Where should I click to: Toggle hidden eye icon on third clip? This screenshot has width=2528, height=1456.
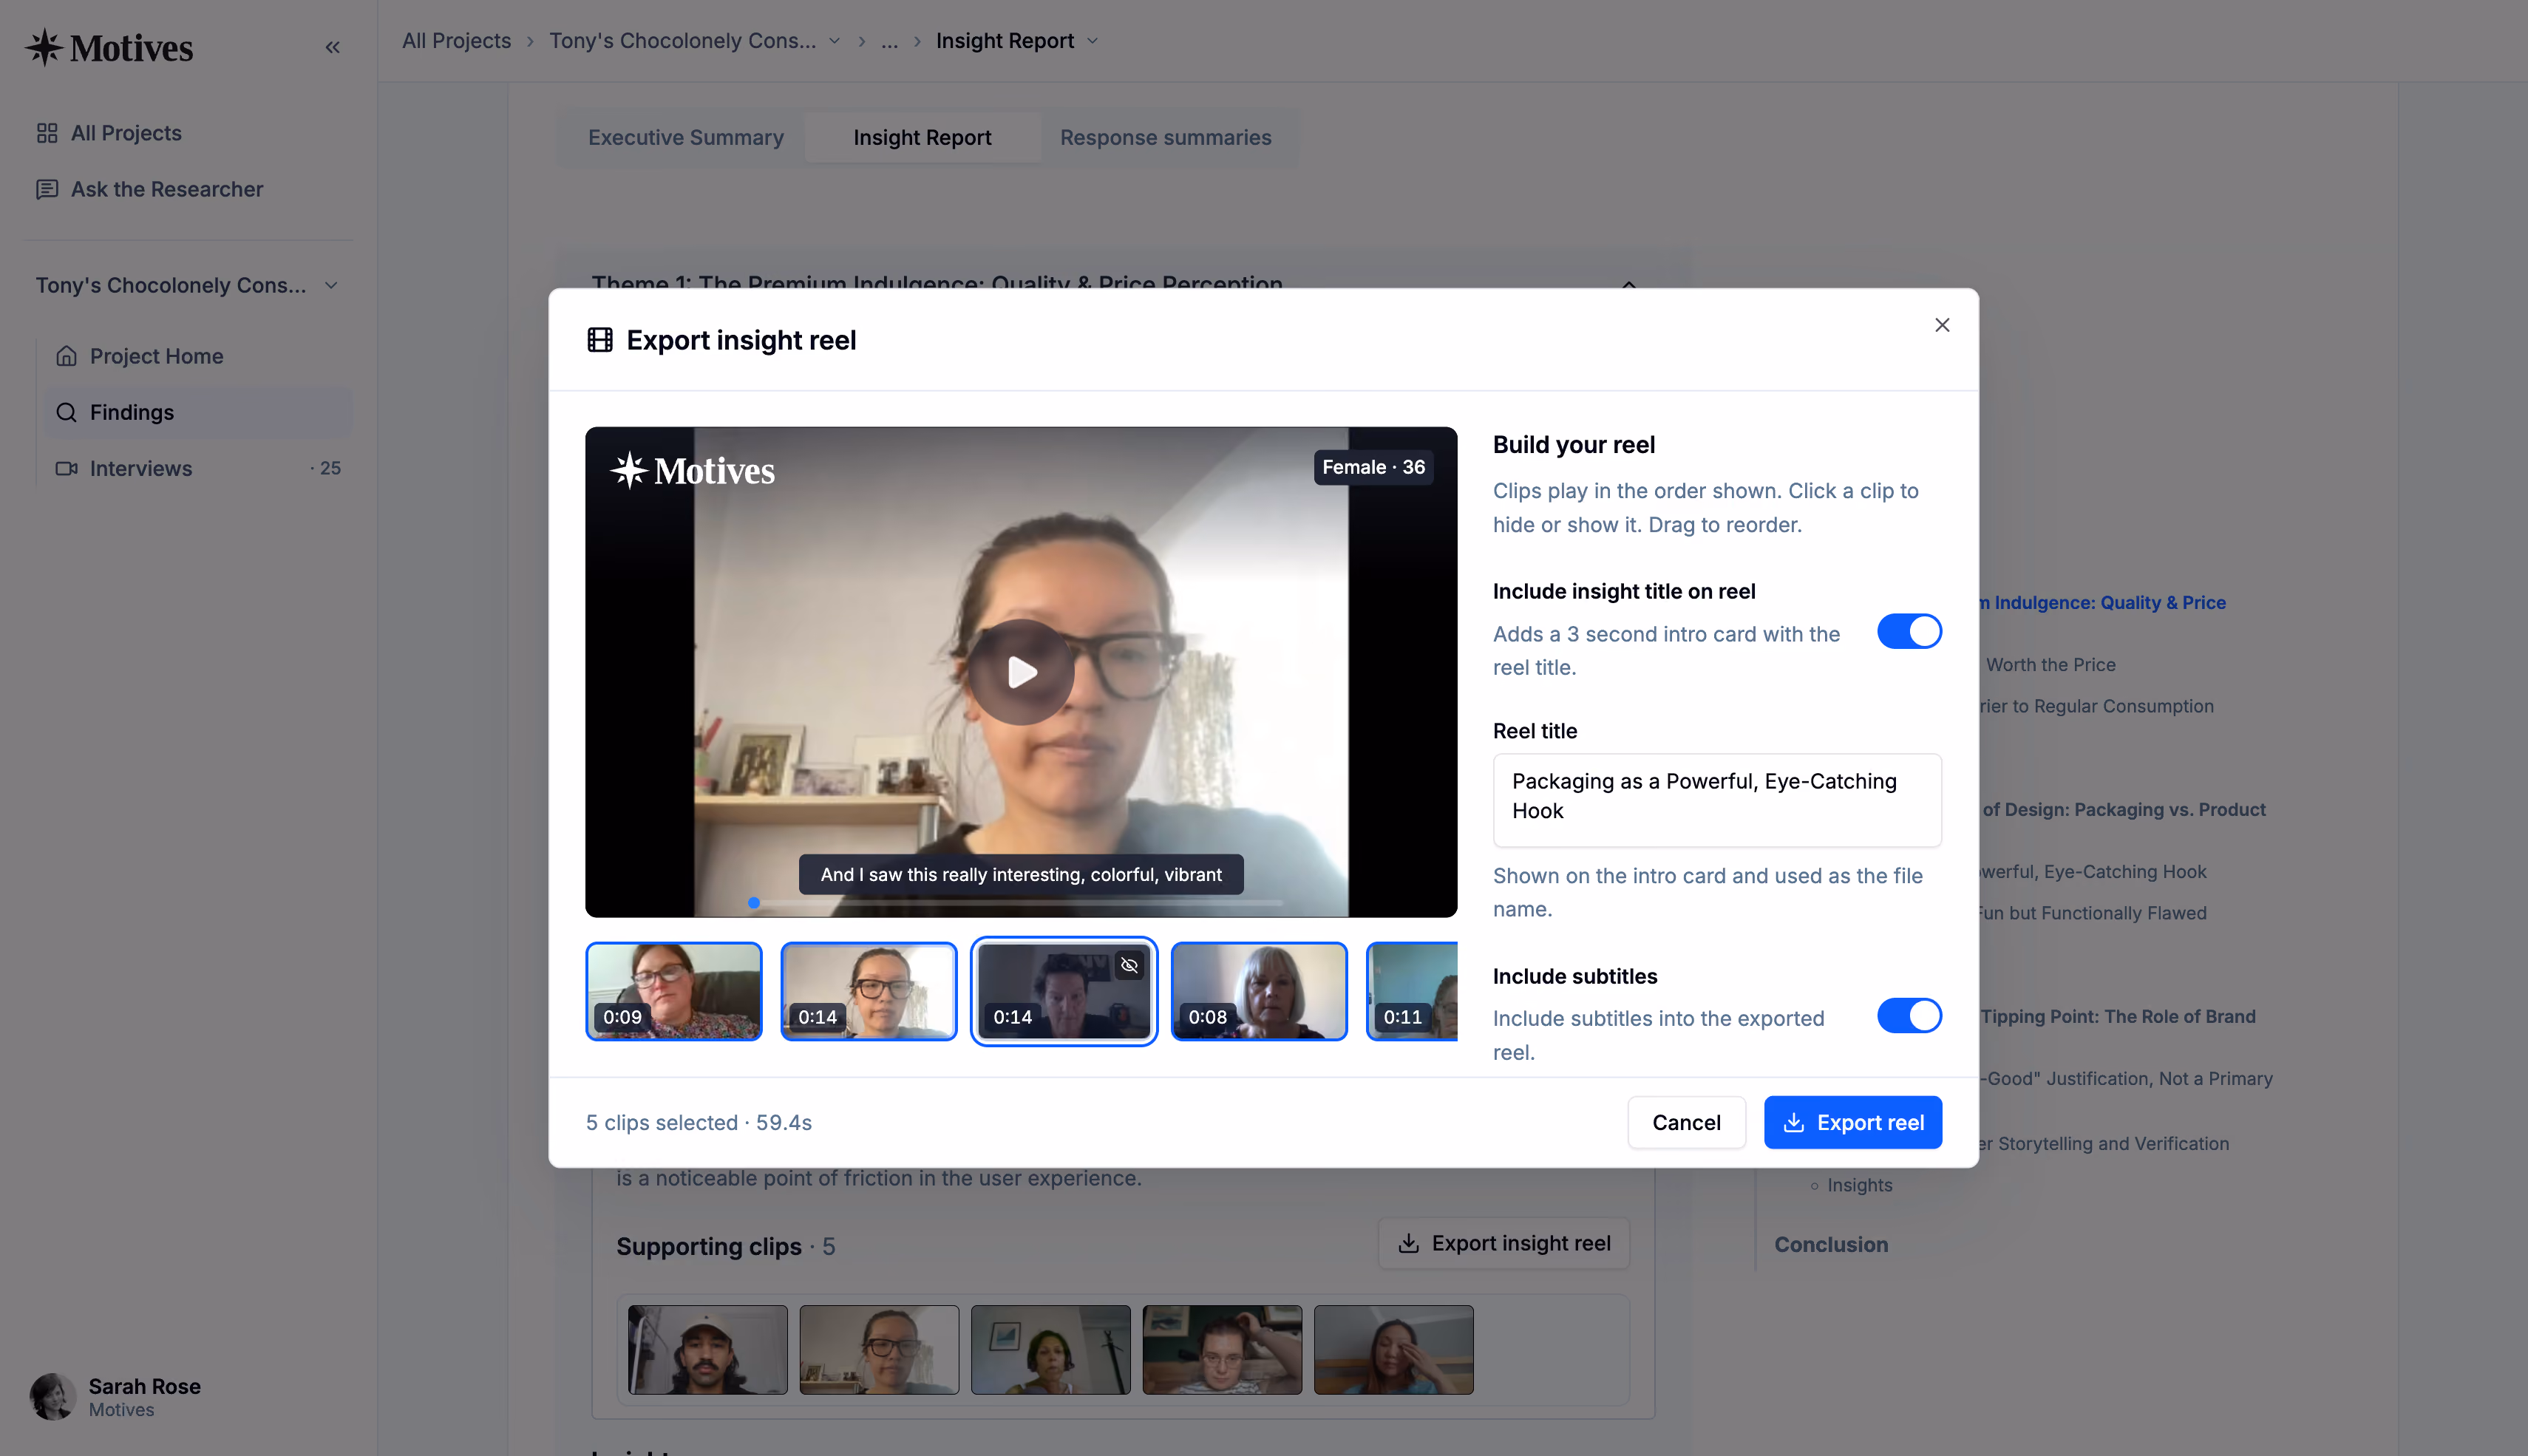1129,965
